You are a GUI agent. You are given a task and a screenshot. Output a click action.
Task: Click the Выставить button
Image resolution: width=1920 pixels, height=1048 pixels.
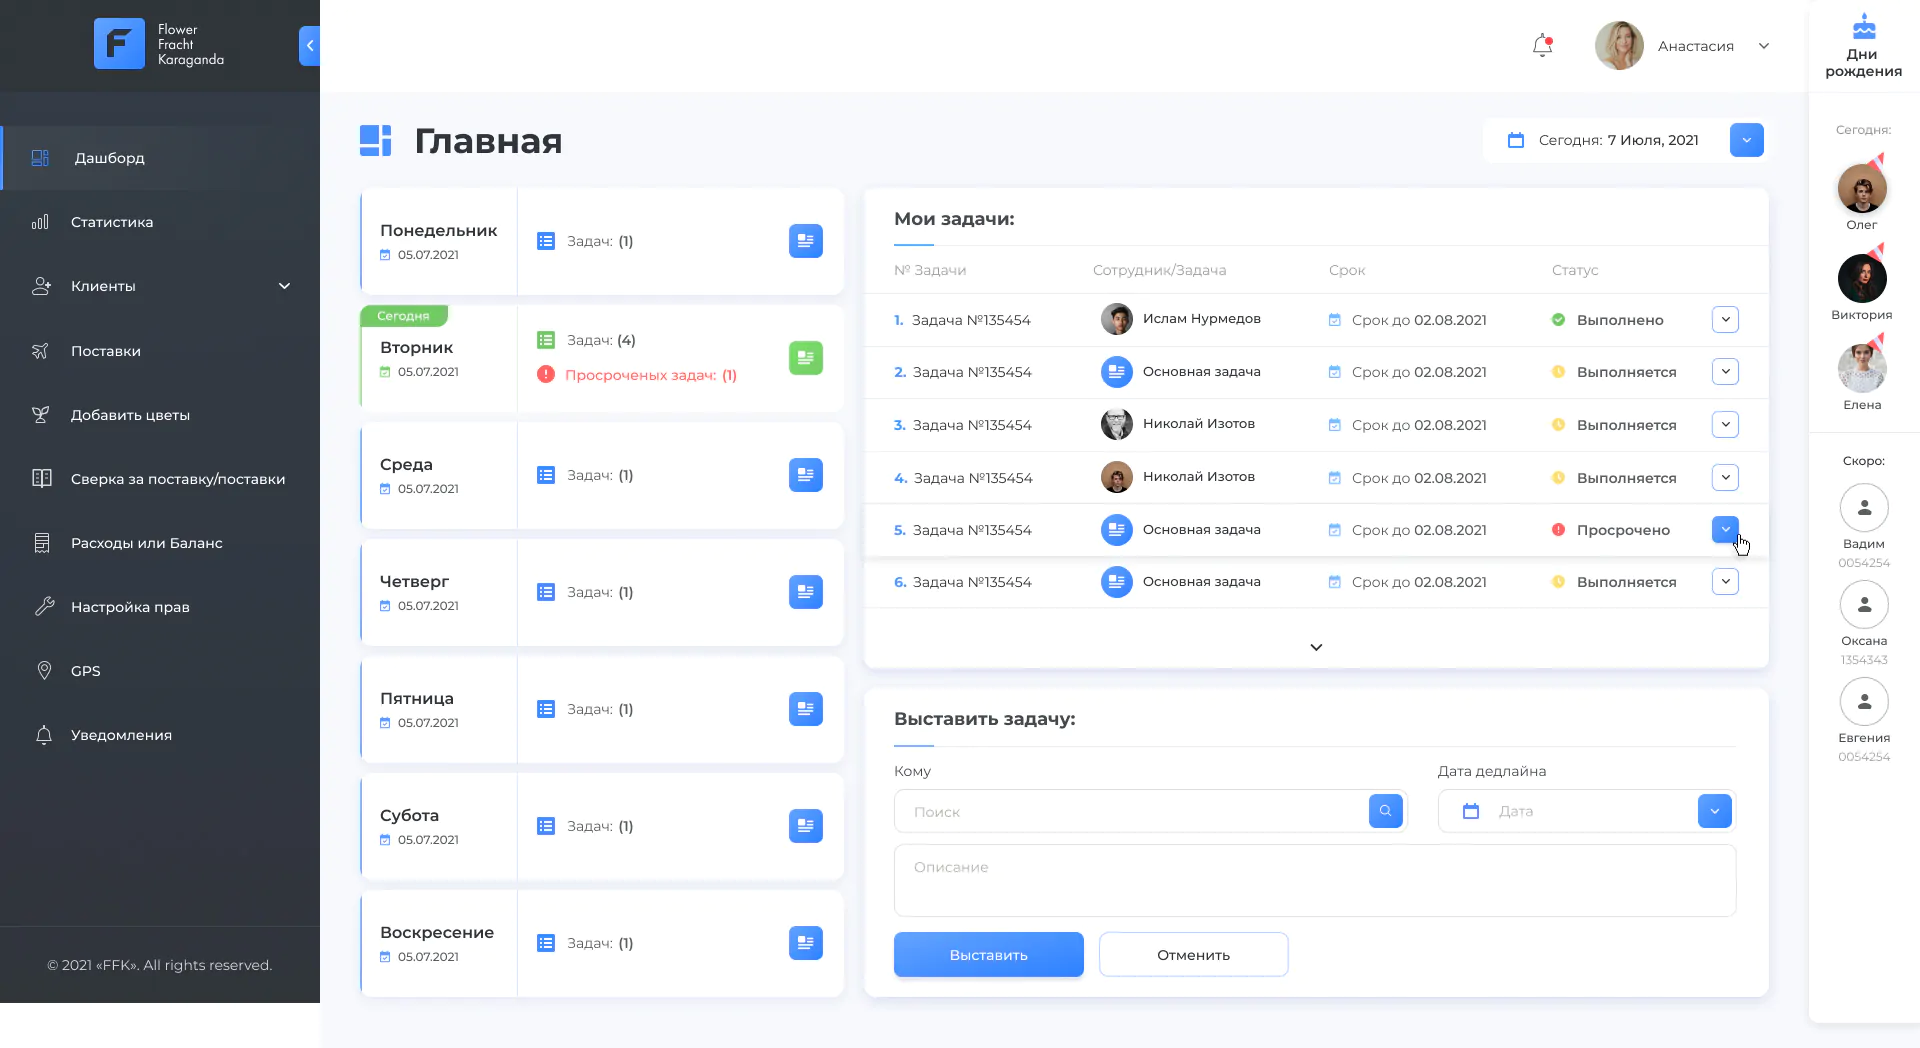988,955
